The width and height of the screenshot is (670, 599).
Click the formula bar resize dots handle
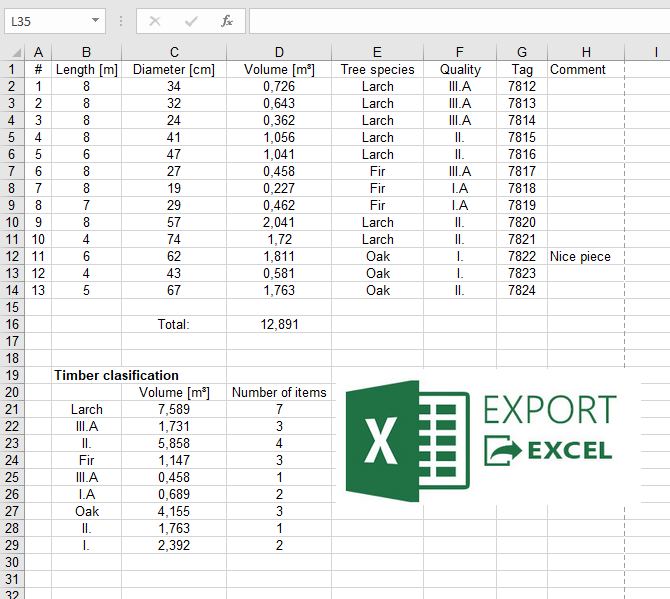(x=121, y=21)
